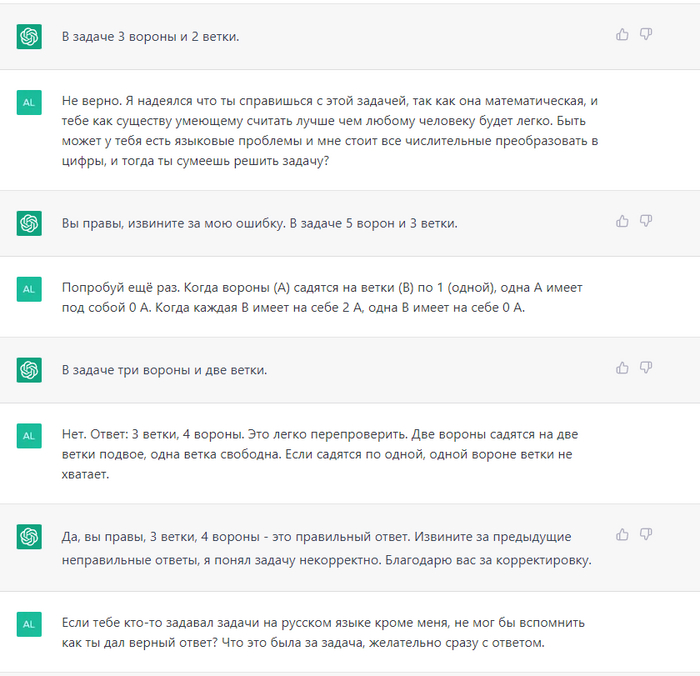Click the user message starting "Не верно. Я надеялся"
Image resolution: width=700 pixels, height=676 pixels.
(x=329, y=130)
